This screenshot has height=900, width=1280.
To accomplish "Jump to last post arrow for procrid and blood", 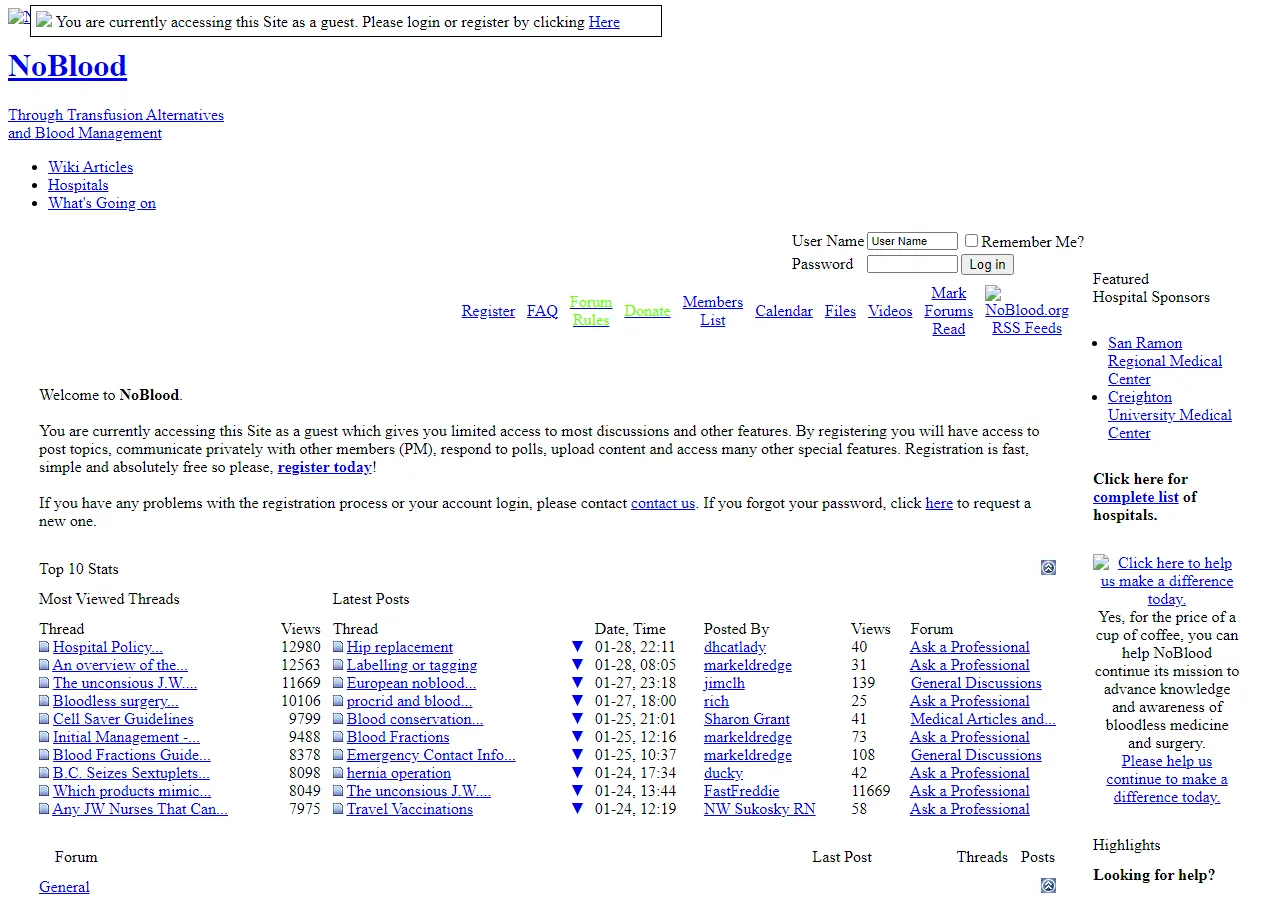I will [577, 701].
